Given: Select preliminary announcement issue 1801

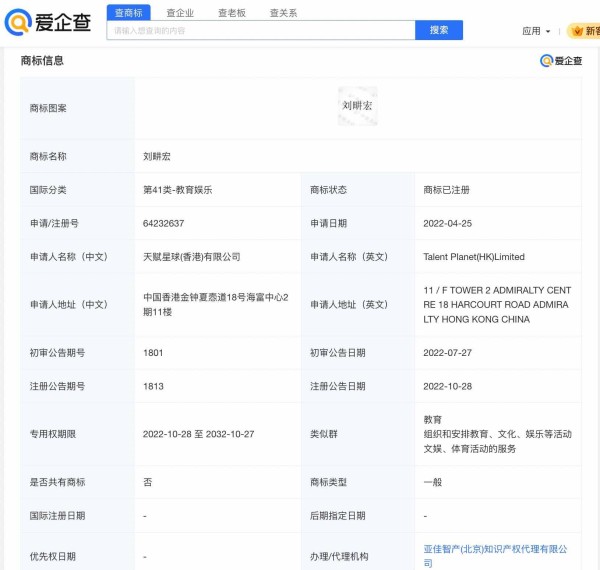Looking at the screenshot, I should tap(153, 353).
